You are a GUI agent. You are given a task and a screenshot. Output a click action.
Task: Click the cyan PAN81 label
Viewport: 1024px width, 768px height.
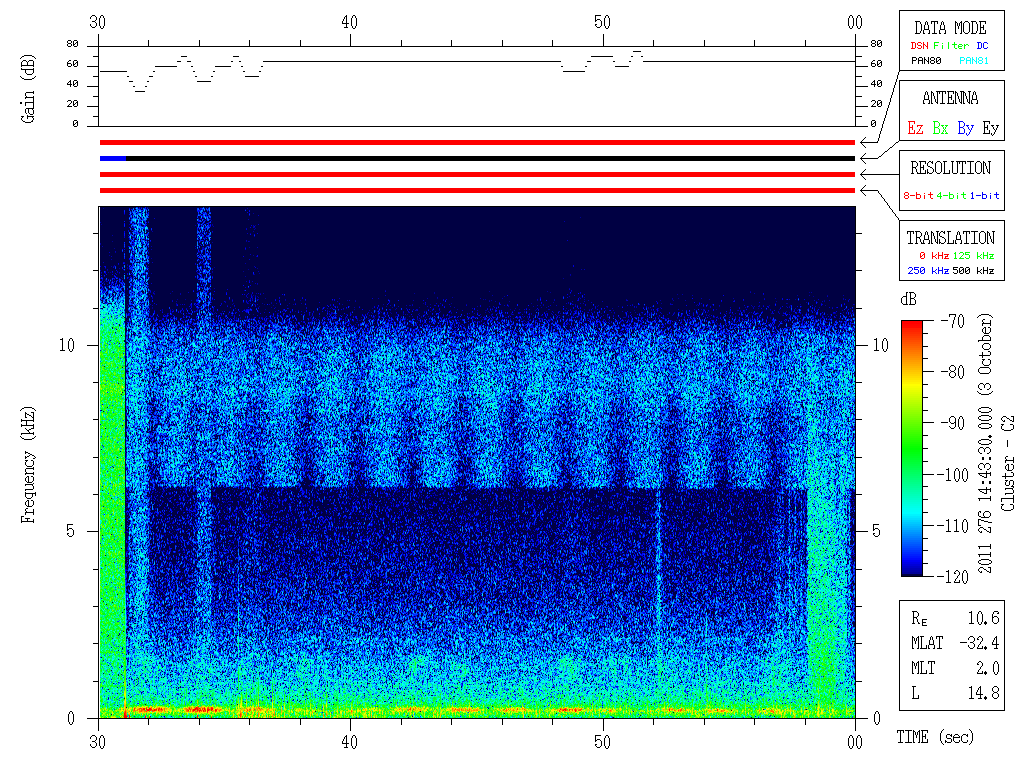974,61
